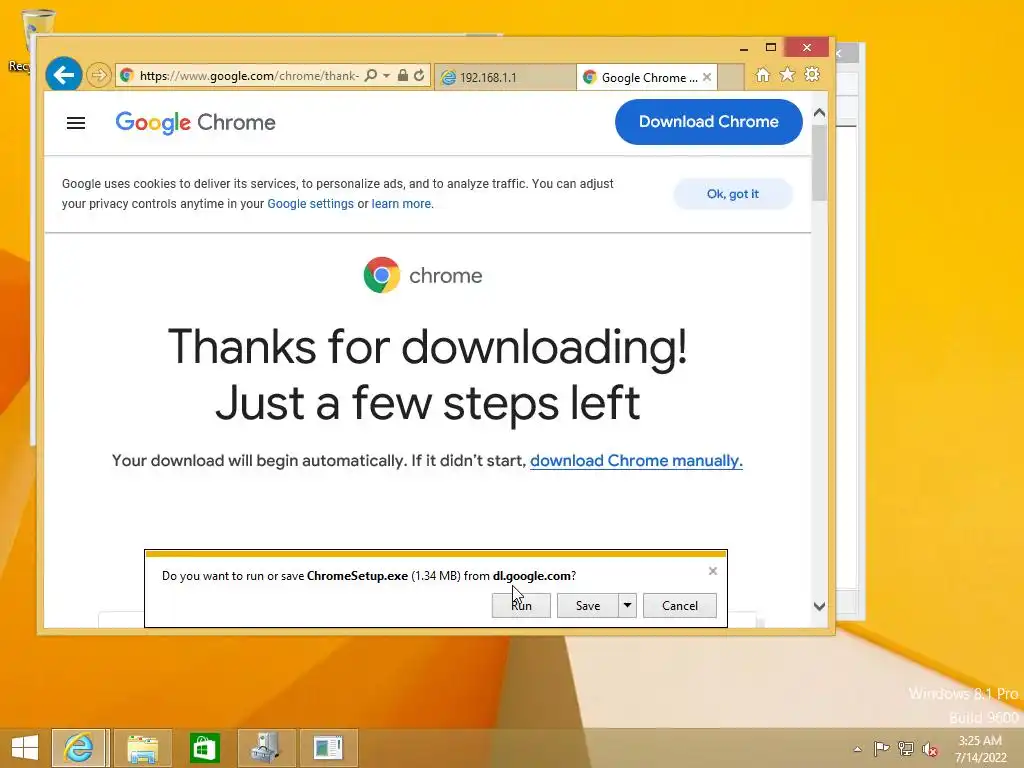Viewport: 1024px width, 768px height.
Task: Click the page scrollbar down arrow
Action: point(819,606)
